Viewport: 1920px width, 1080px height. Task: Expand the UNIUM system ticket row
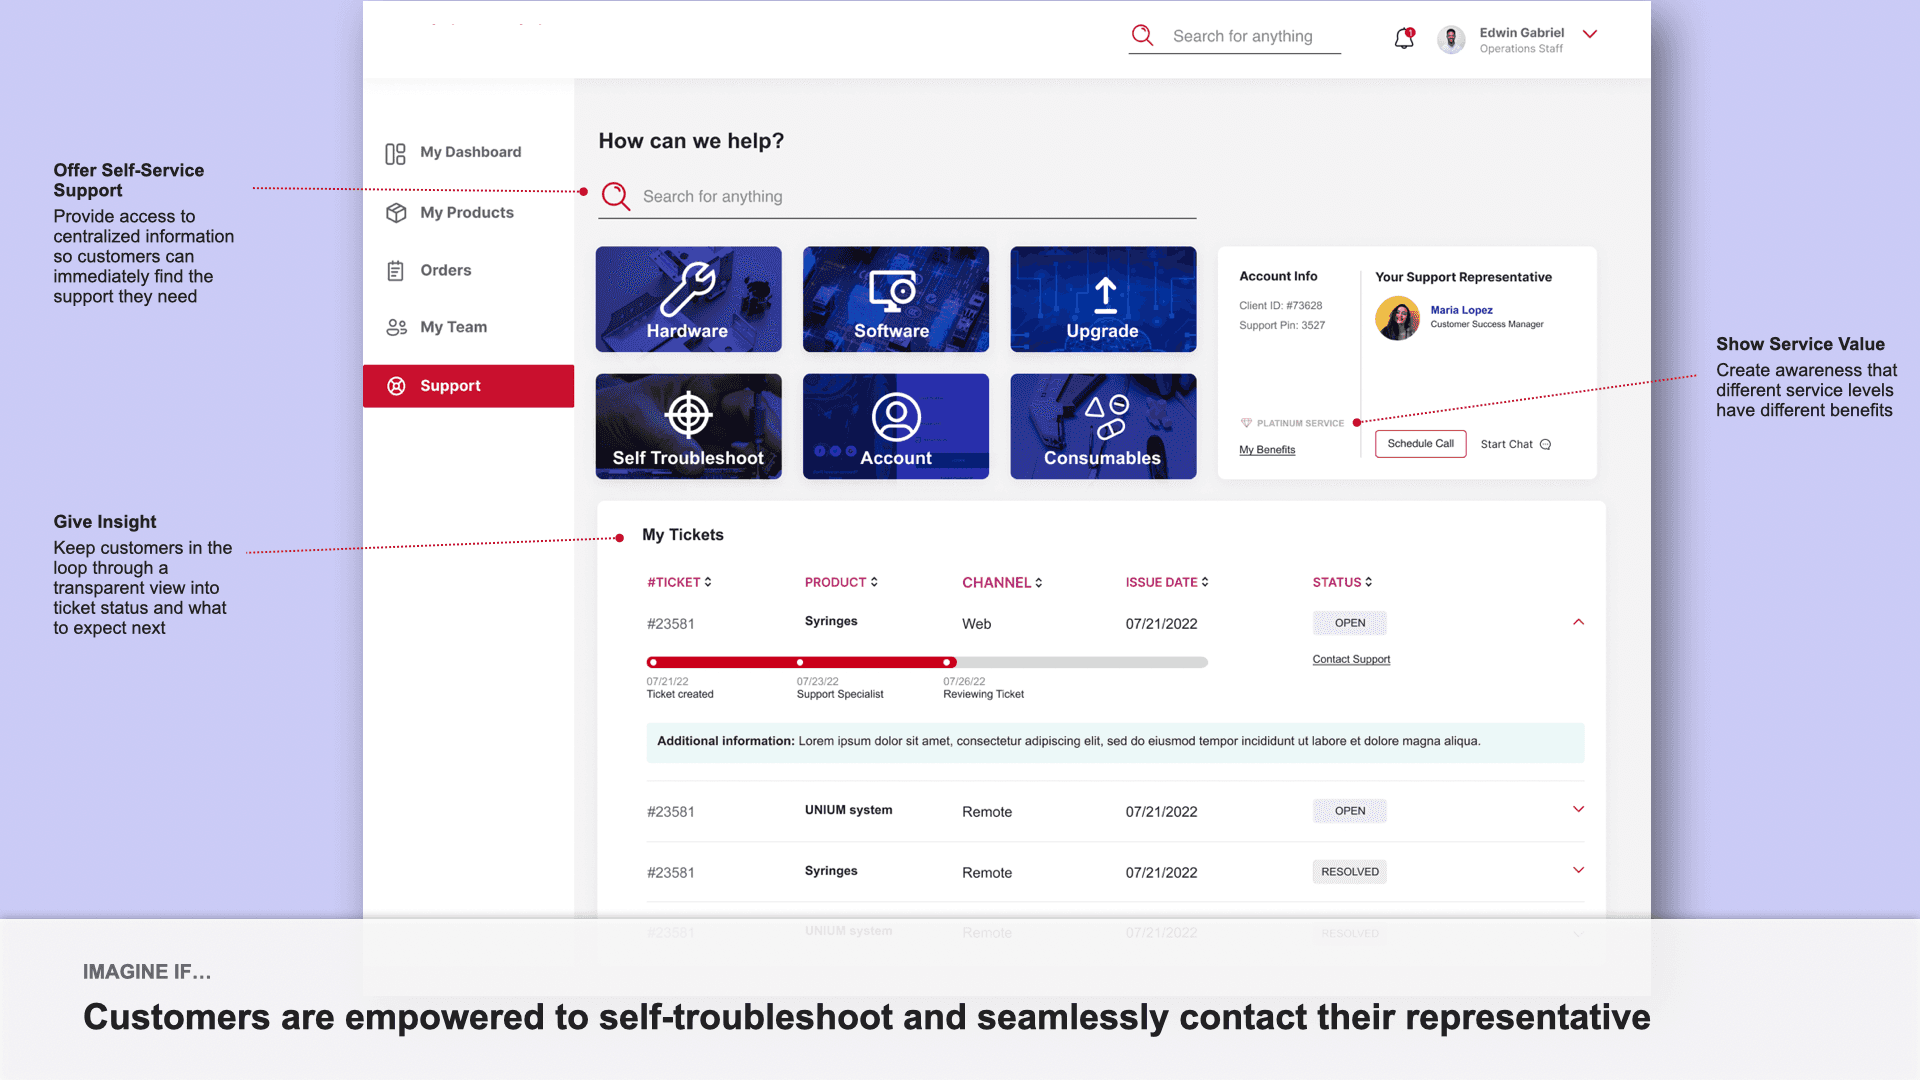click(x=1578, y=810)
